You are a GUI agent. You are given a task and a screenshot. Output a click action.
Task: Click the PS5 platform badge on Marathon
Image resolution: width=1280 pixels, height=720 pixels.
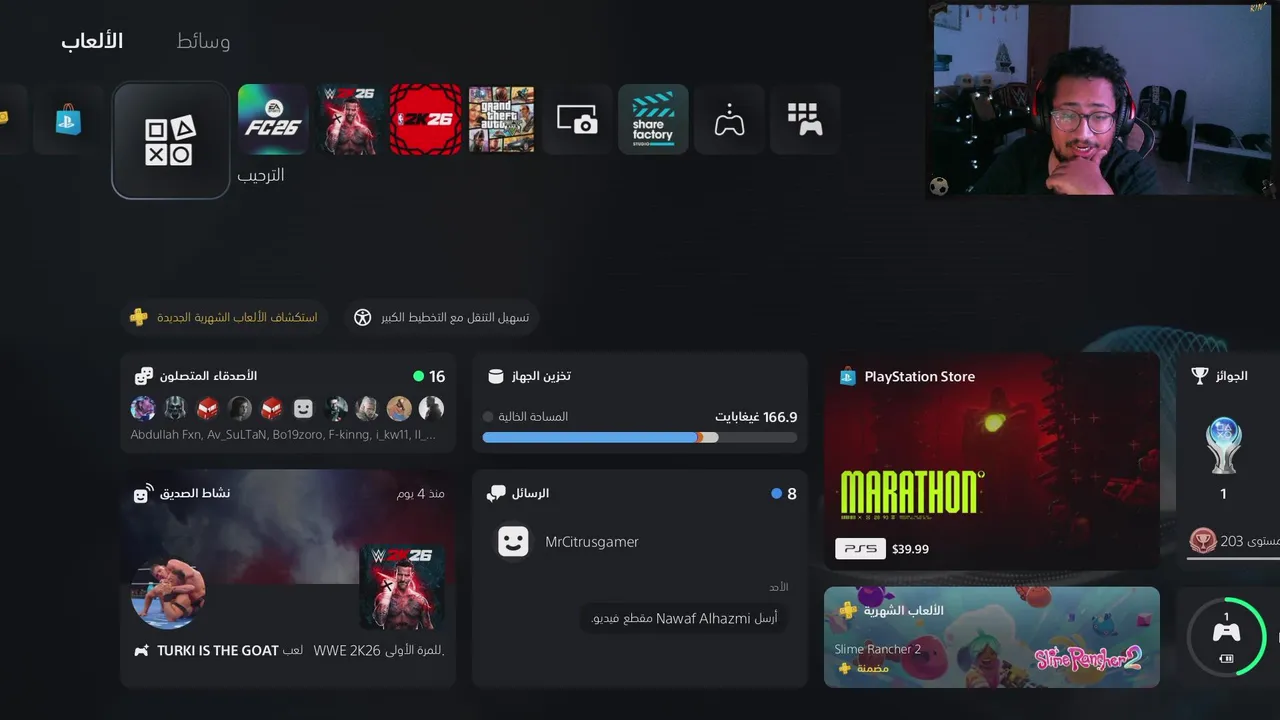tap(860, 549)
